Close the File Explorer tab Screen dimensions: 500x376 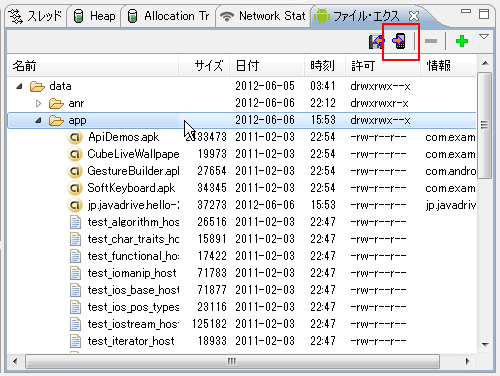click(414, 16)
